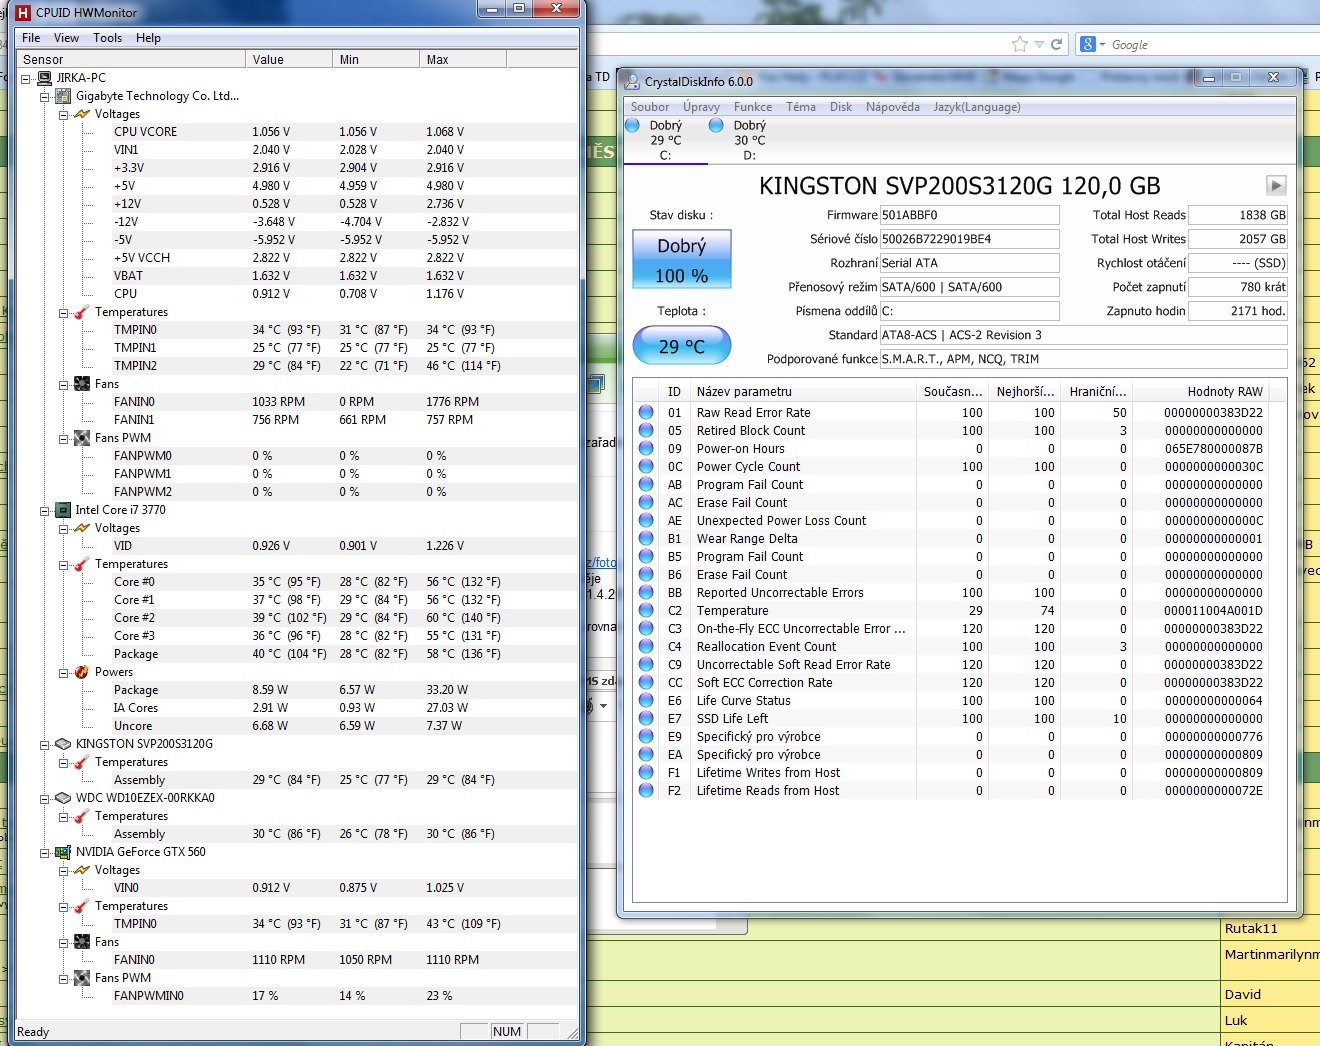Click the Dobrý 100 % health status button
The width and height of the screenshot is (1320, 1046).
pos(681,260)
